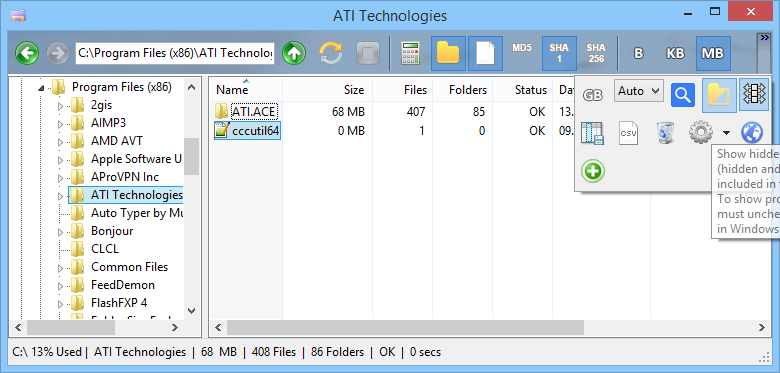
Task: Export the list to CSV
Action: click(628, 133)
